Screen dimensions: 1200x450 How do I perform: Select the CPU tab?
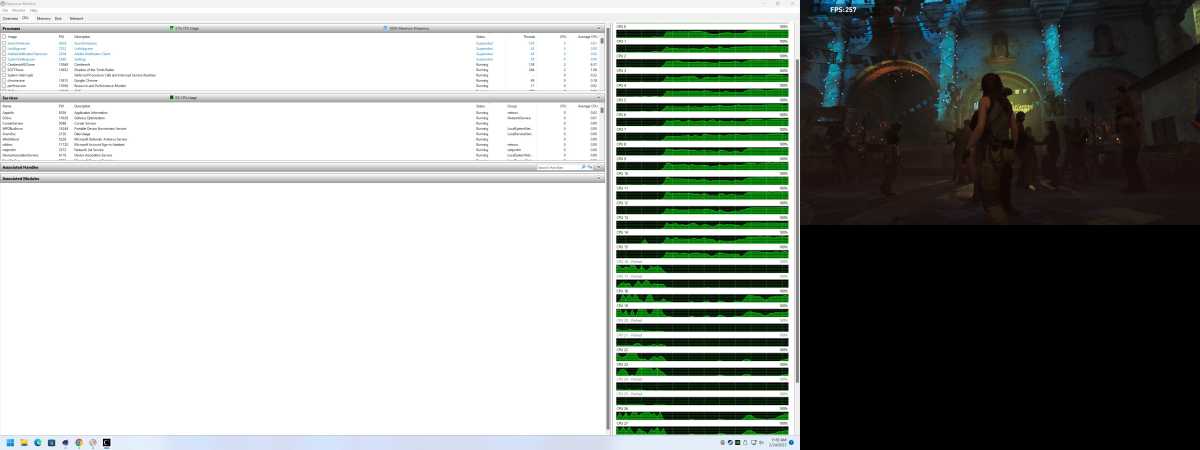25,18
